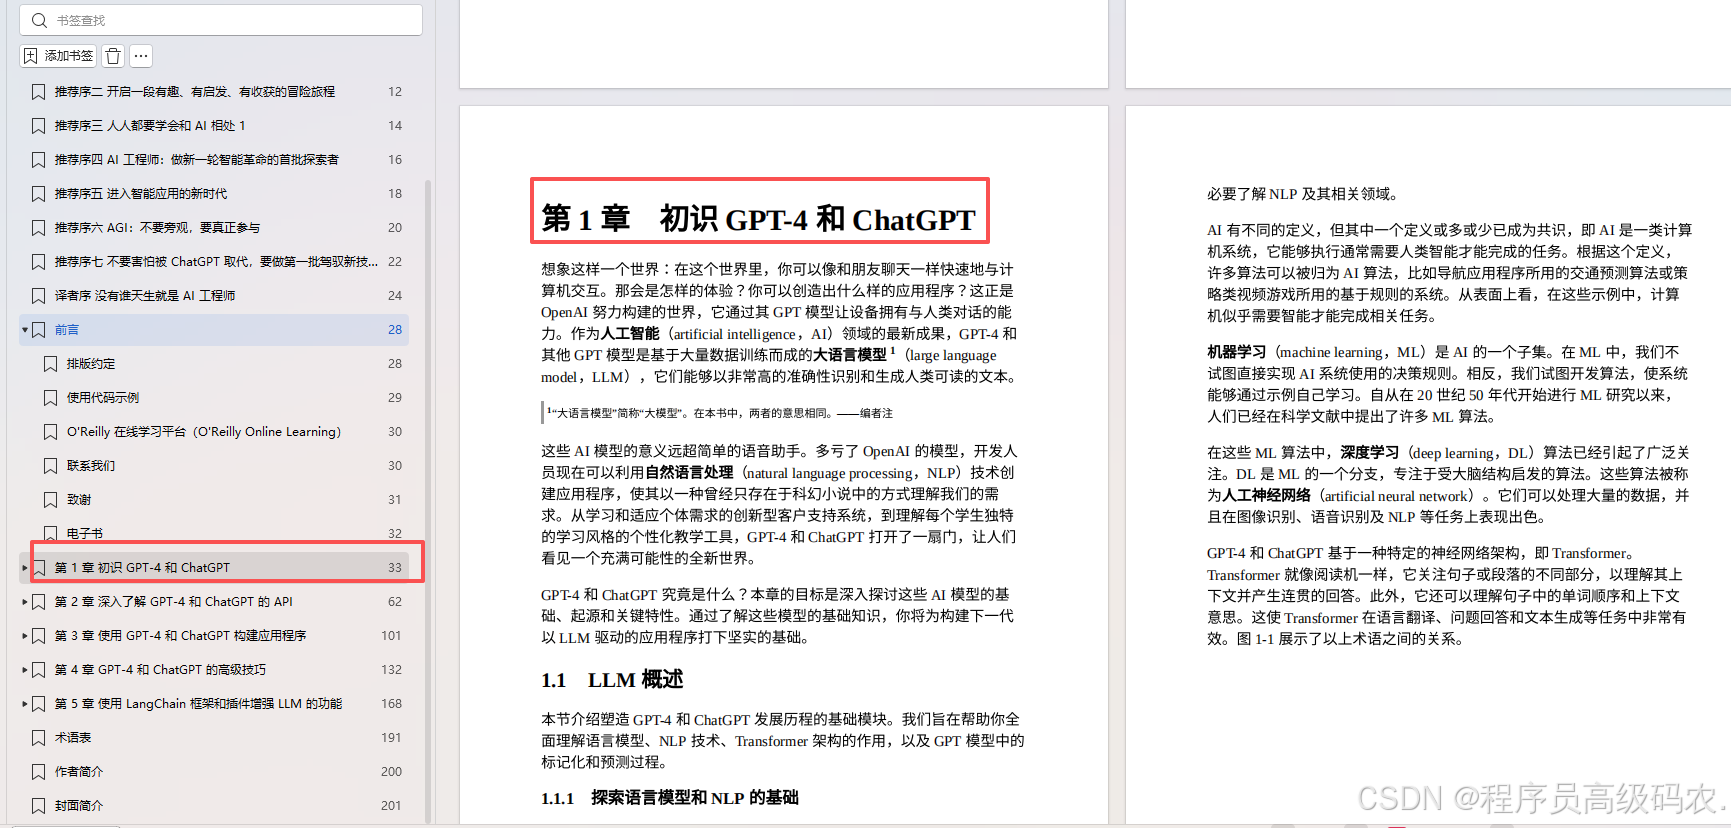Click bookmark icon beside 第 3 章
This screenshot has width=1731, height=828.
pyautogui.click(x=38, y=636)
